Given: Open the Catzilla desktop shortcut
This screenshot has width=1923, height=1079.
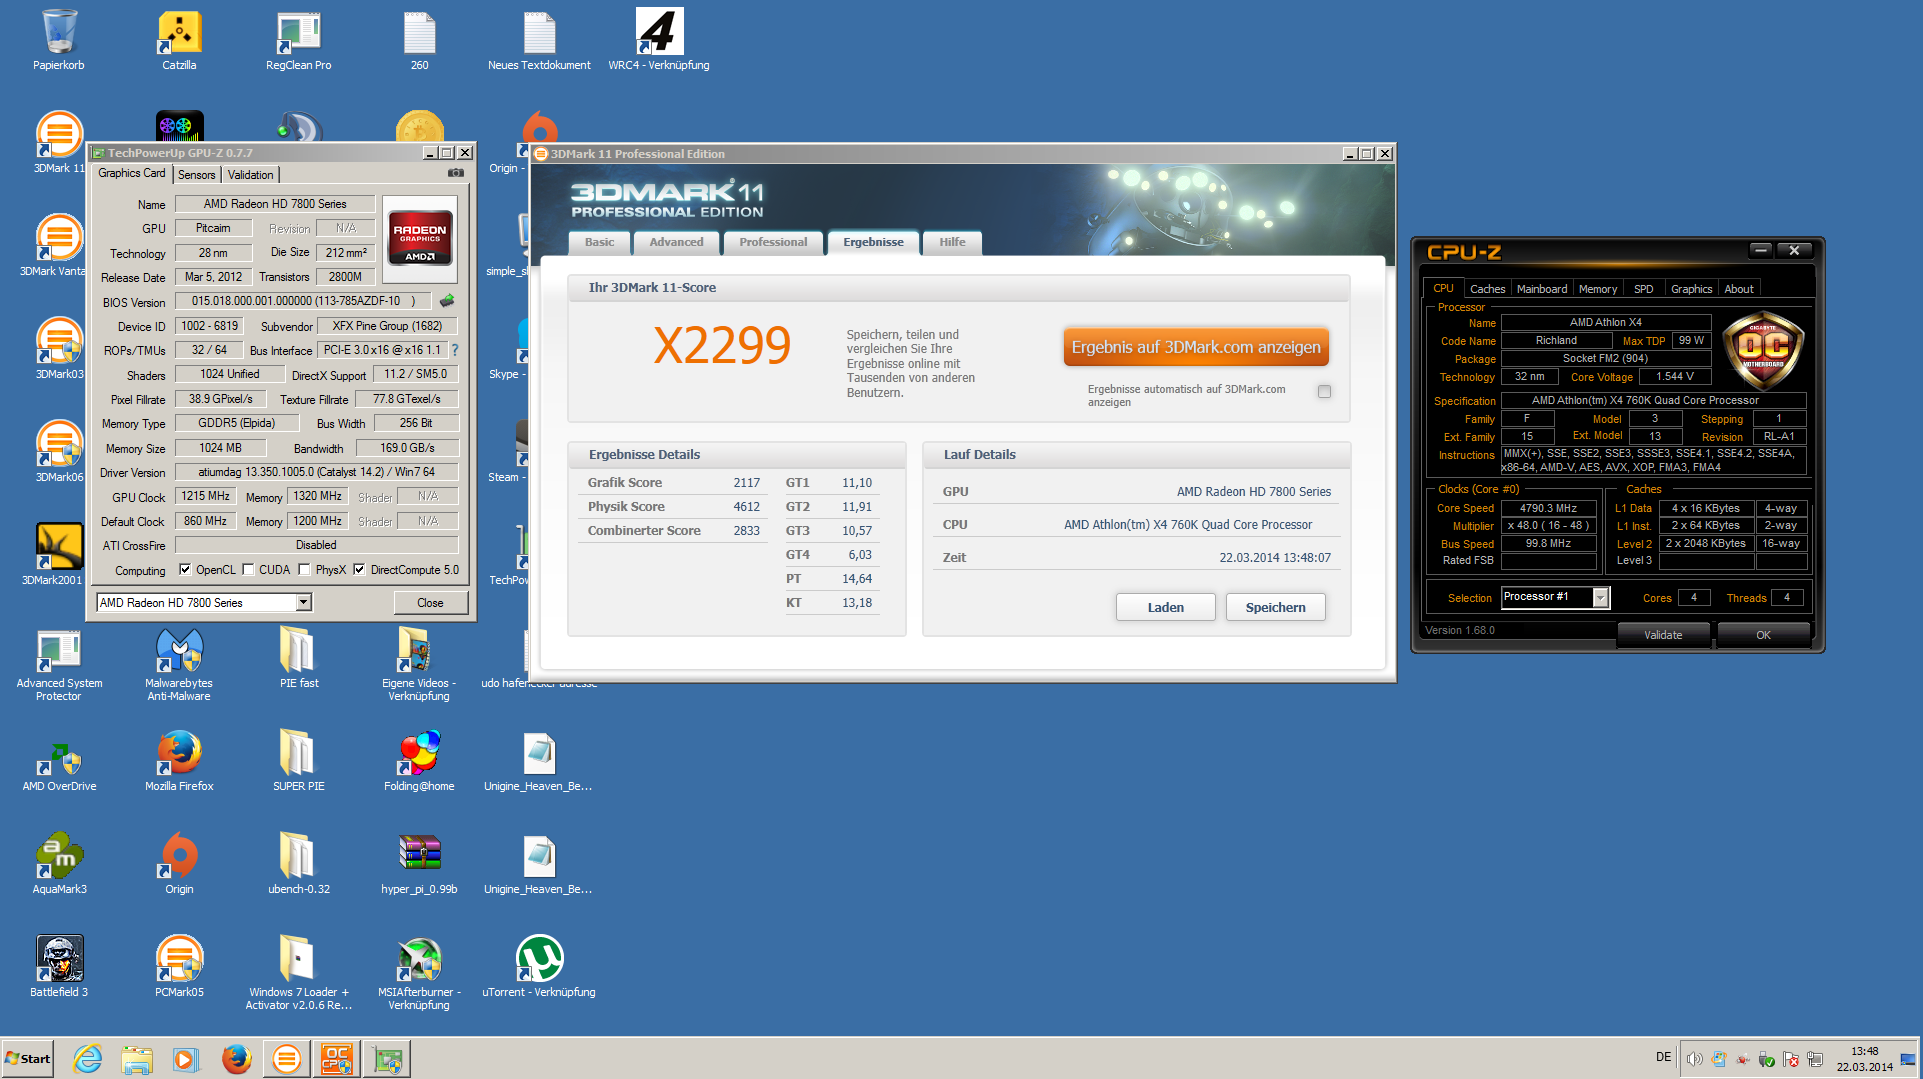Looking at the screenshot, I should 179,40.
